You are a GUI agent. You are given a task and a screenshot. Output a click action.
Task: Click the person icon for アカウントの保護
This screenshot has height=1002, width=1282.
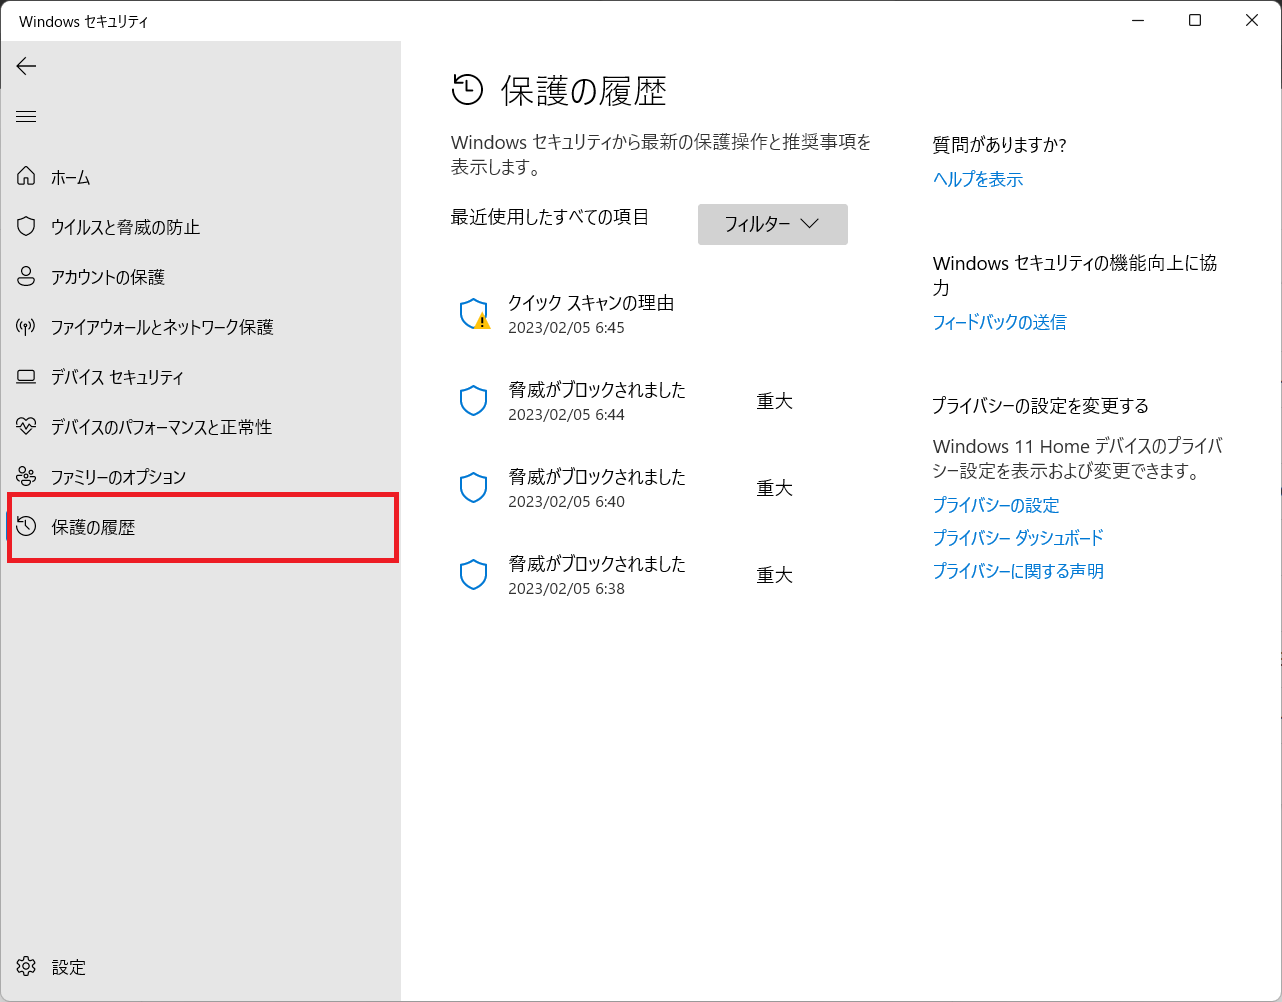tap(26, 276)
